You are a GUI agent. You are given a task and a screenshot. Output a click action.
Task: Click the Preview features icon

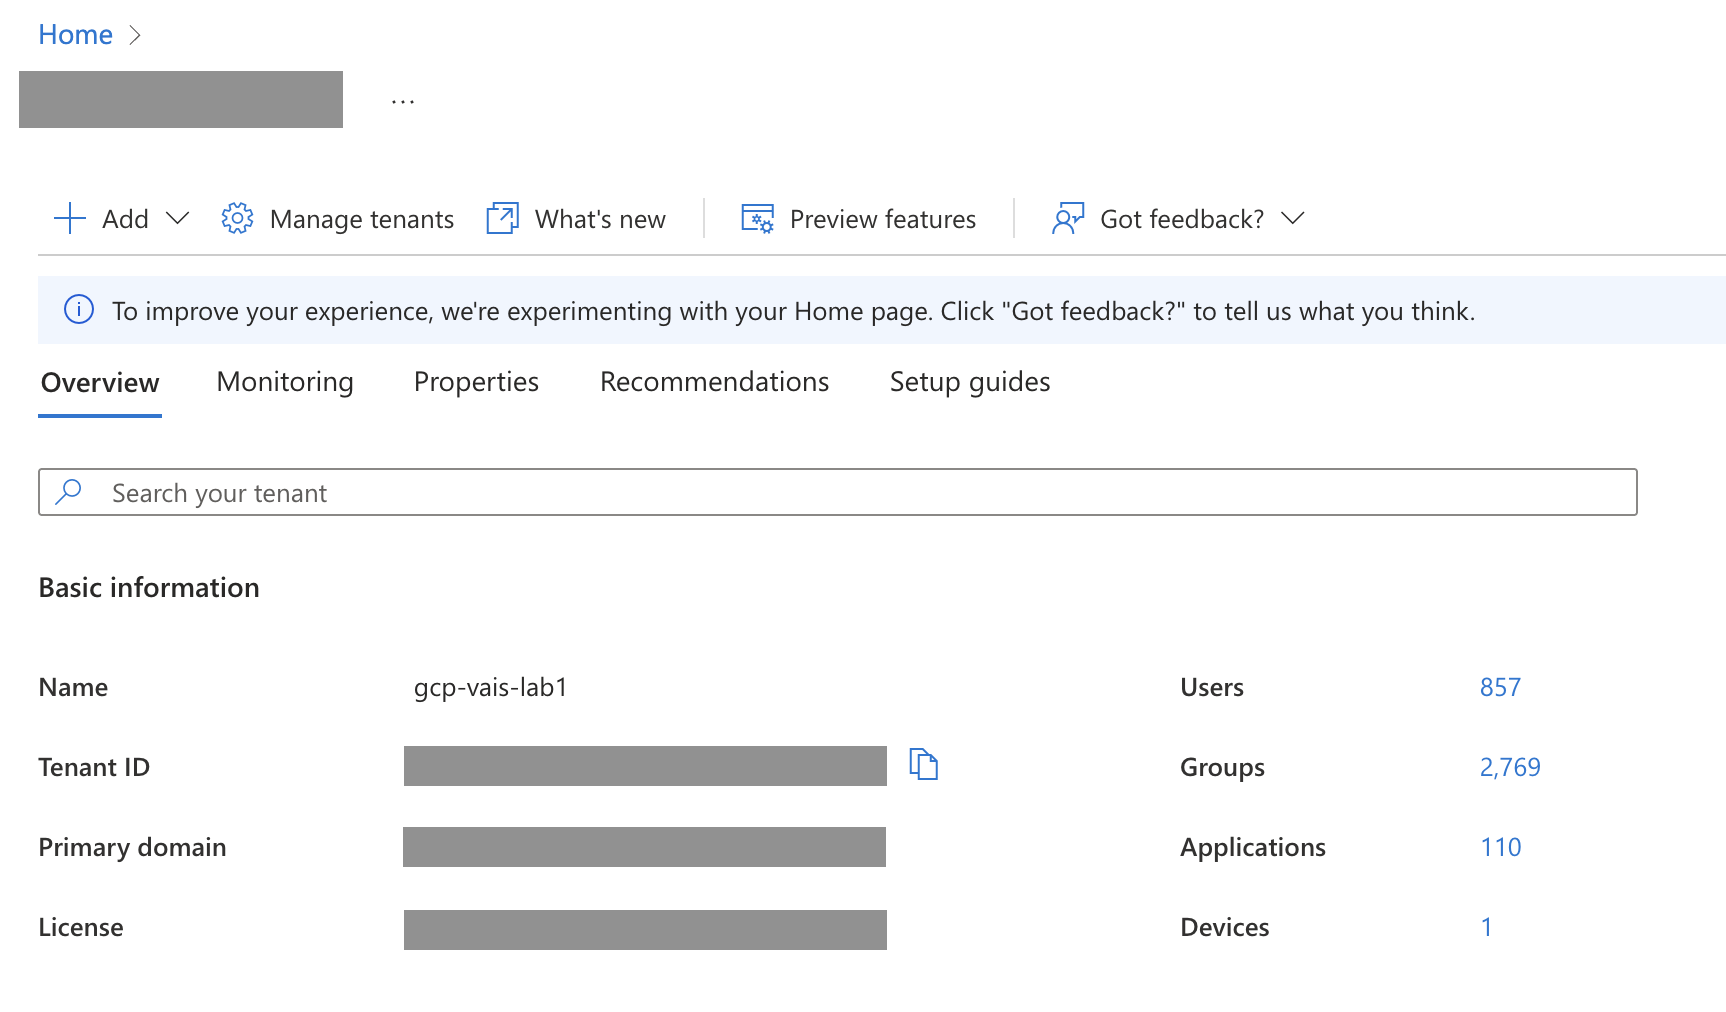756,218
